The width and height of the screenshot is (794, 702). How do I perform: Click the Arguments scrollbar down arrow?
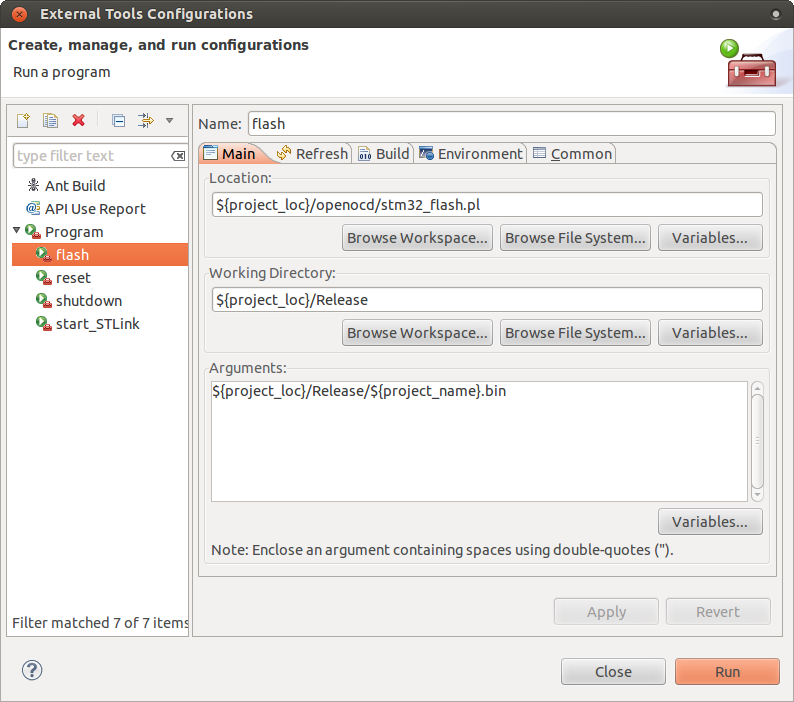coord(757,494)
